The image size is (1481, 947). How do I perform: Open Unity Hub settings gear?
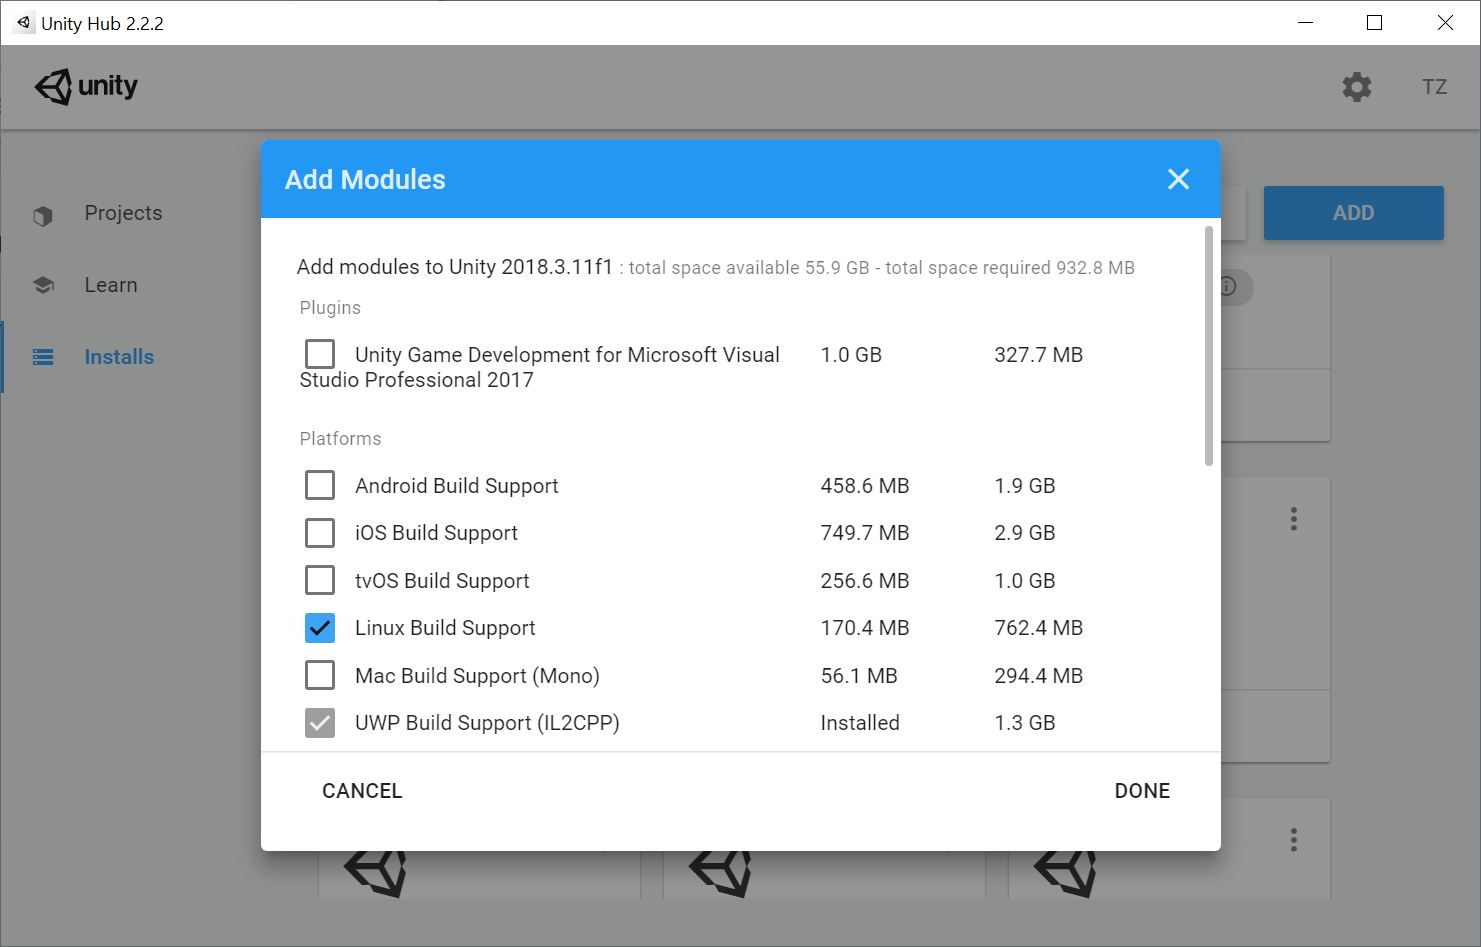click(x=1356, y=87)
